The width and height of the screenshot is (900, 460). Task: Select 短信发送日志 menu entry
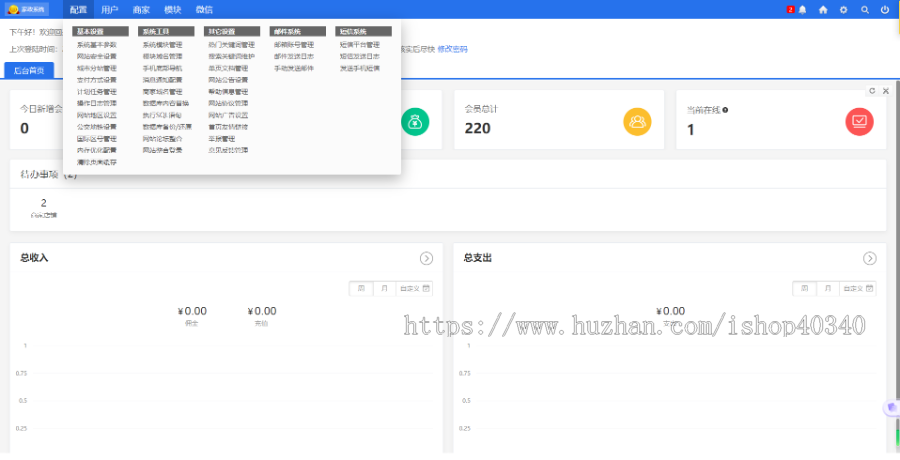pos(360,56)
